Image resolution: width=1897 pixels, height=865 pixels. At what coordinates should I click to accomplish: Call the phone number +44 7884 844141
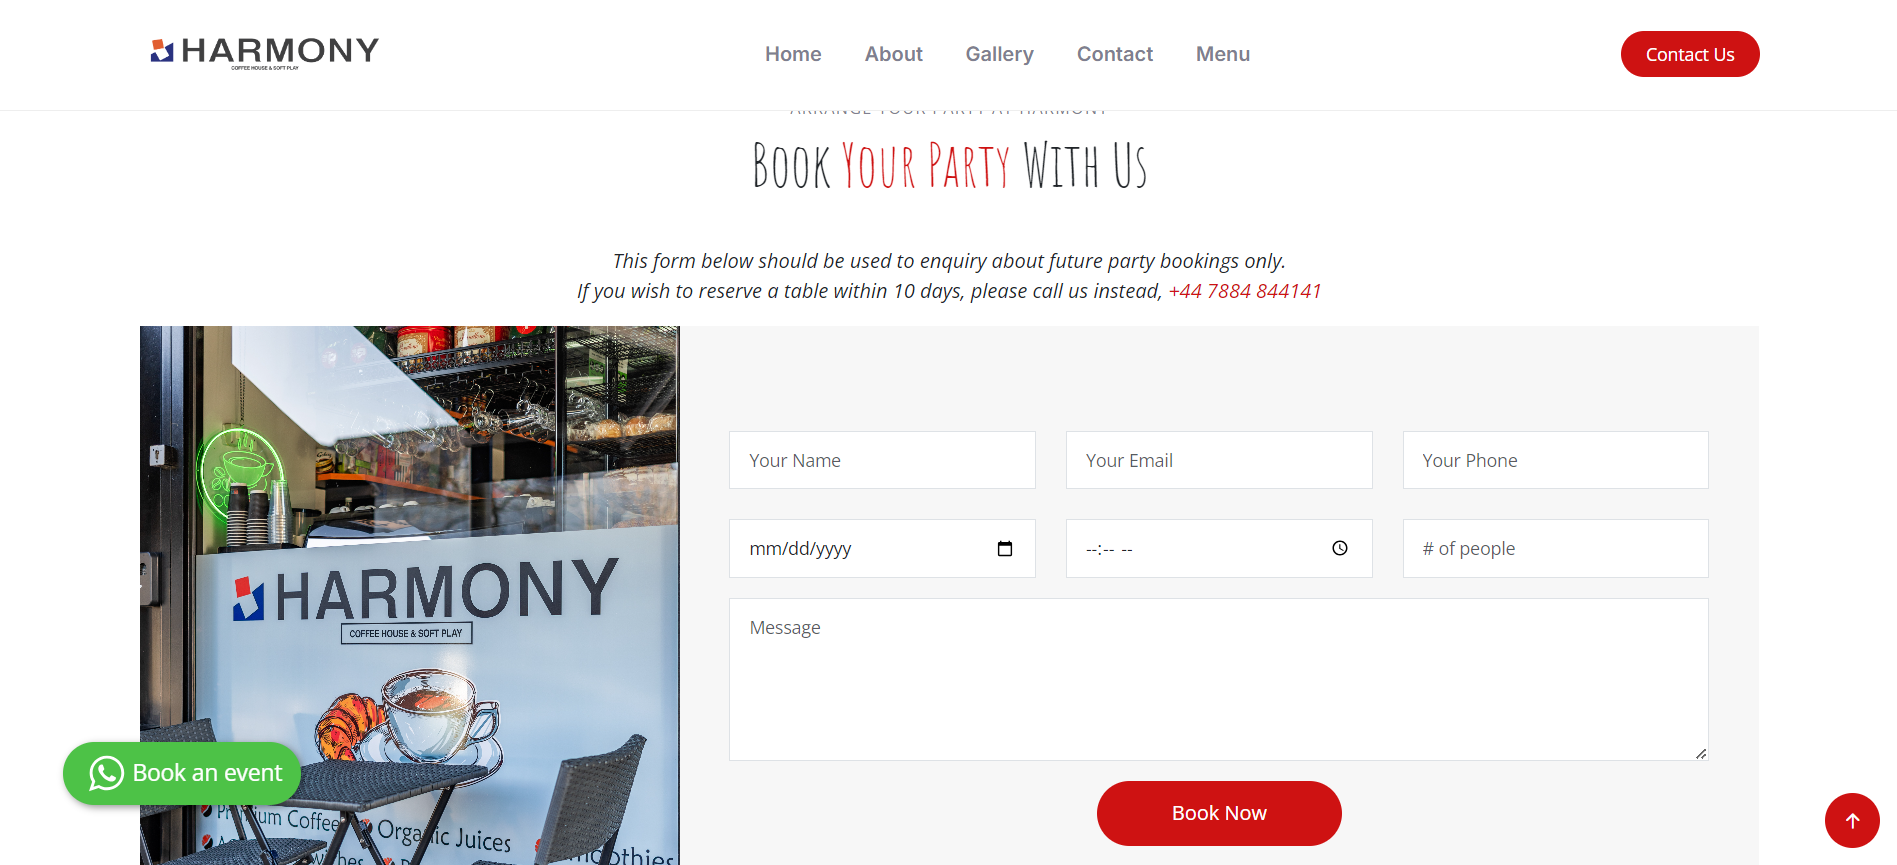point(1245,291)
